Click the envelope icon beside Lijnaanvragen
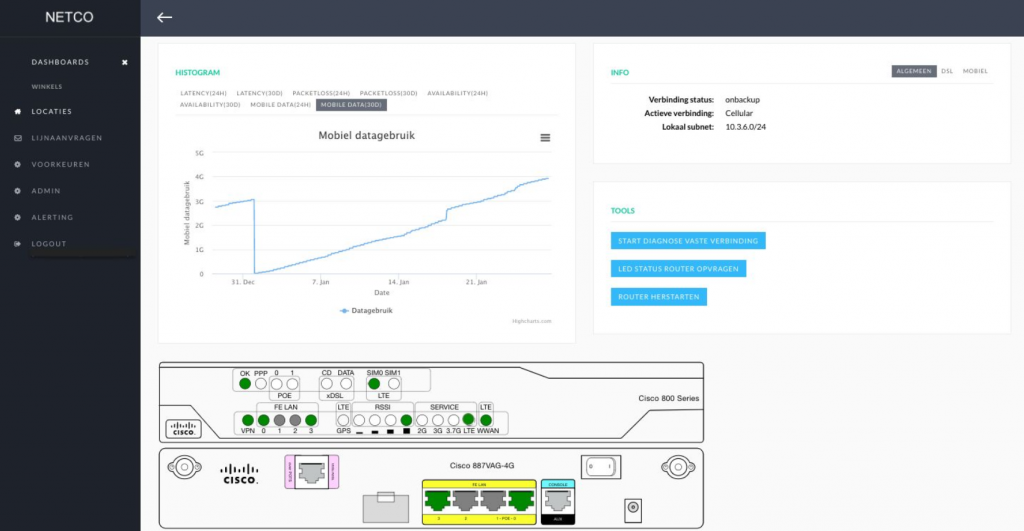Screen dimensions: 1024x531 tap(18, 138)
